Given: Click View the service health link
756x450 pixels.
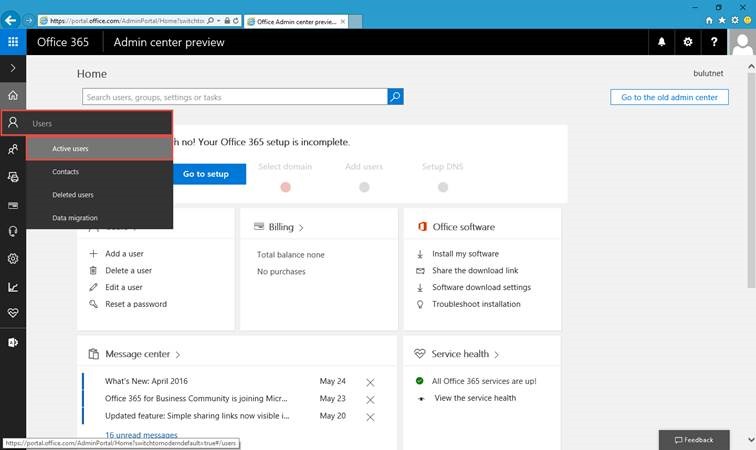Looking at the screenshot, I should tap(475, 398).
